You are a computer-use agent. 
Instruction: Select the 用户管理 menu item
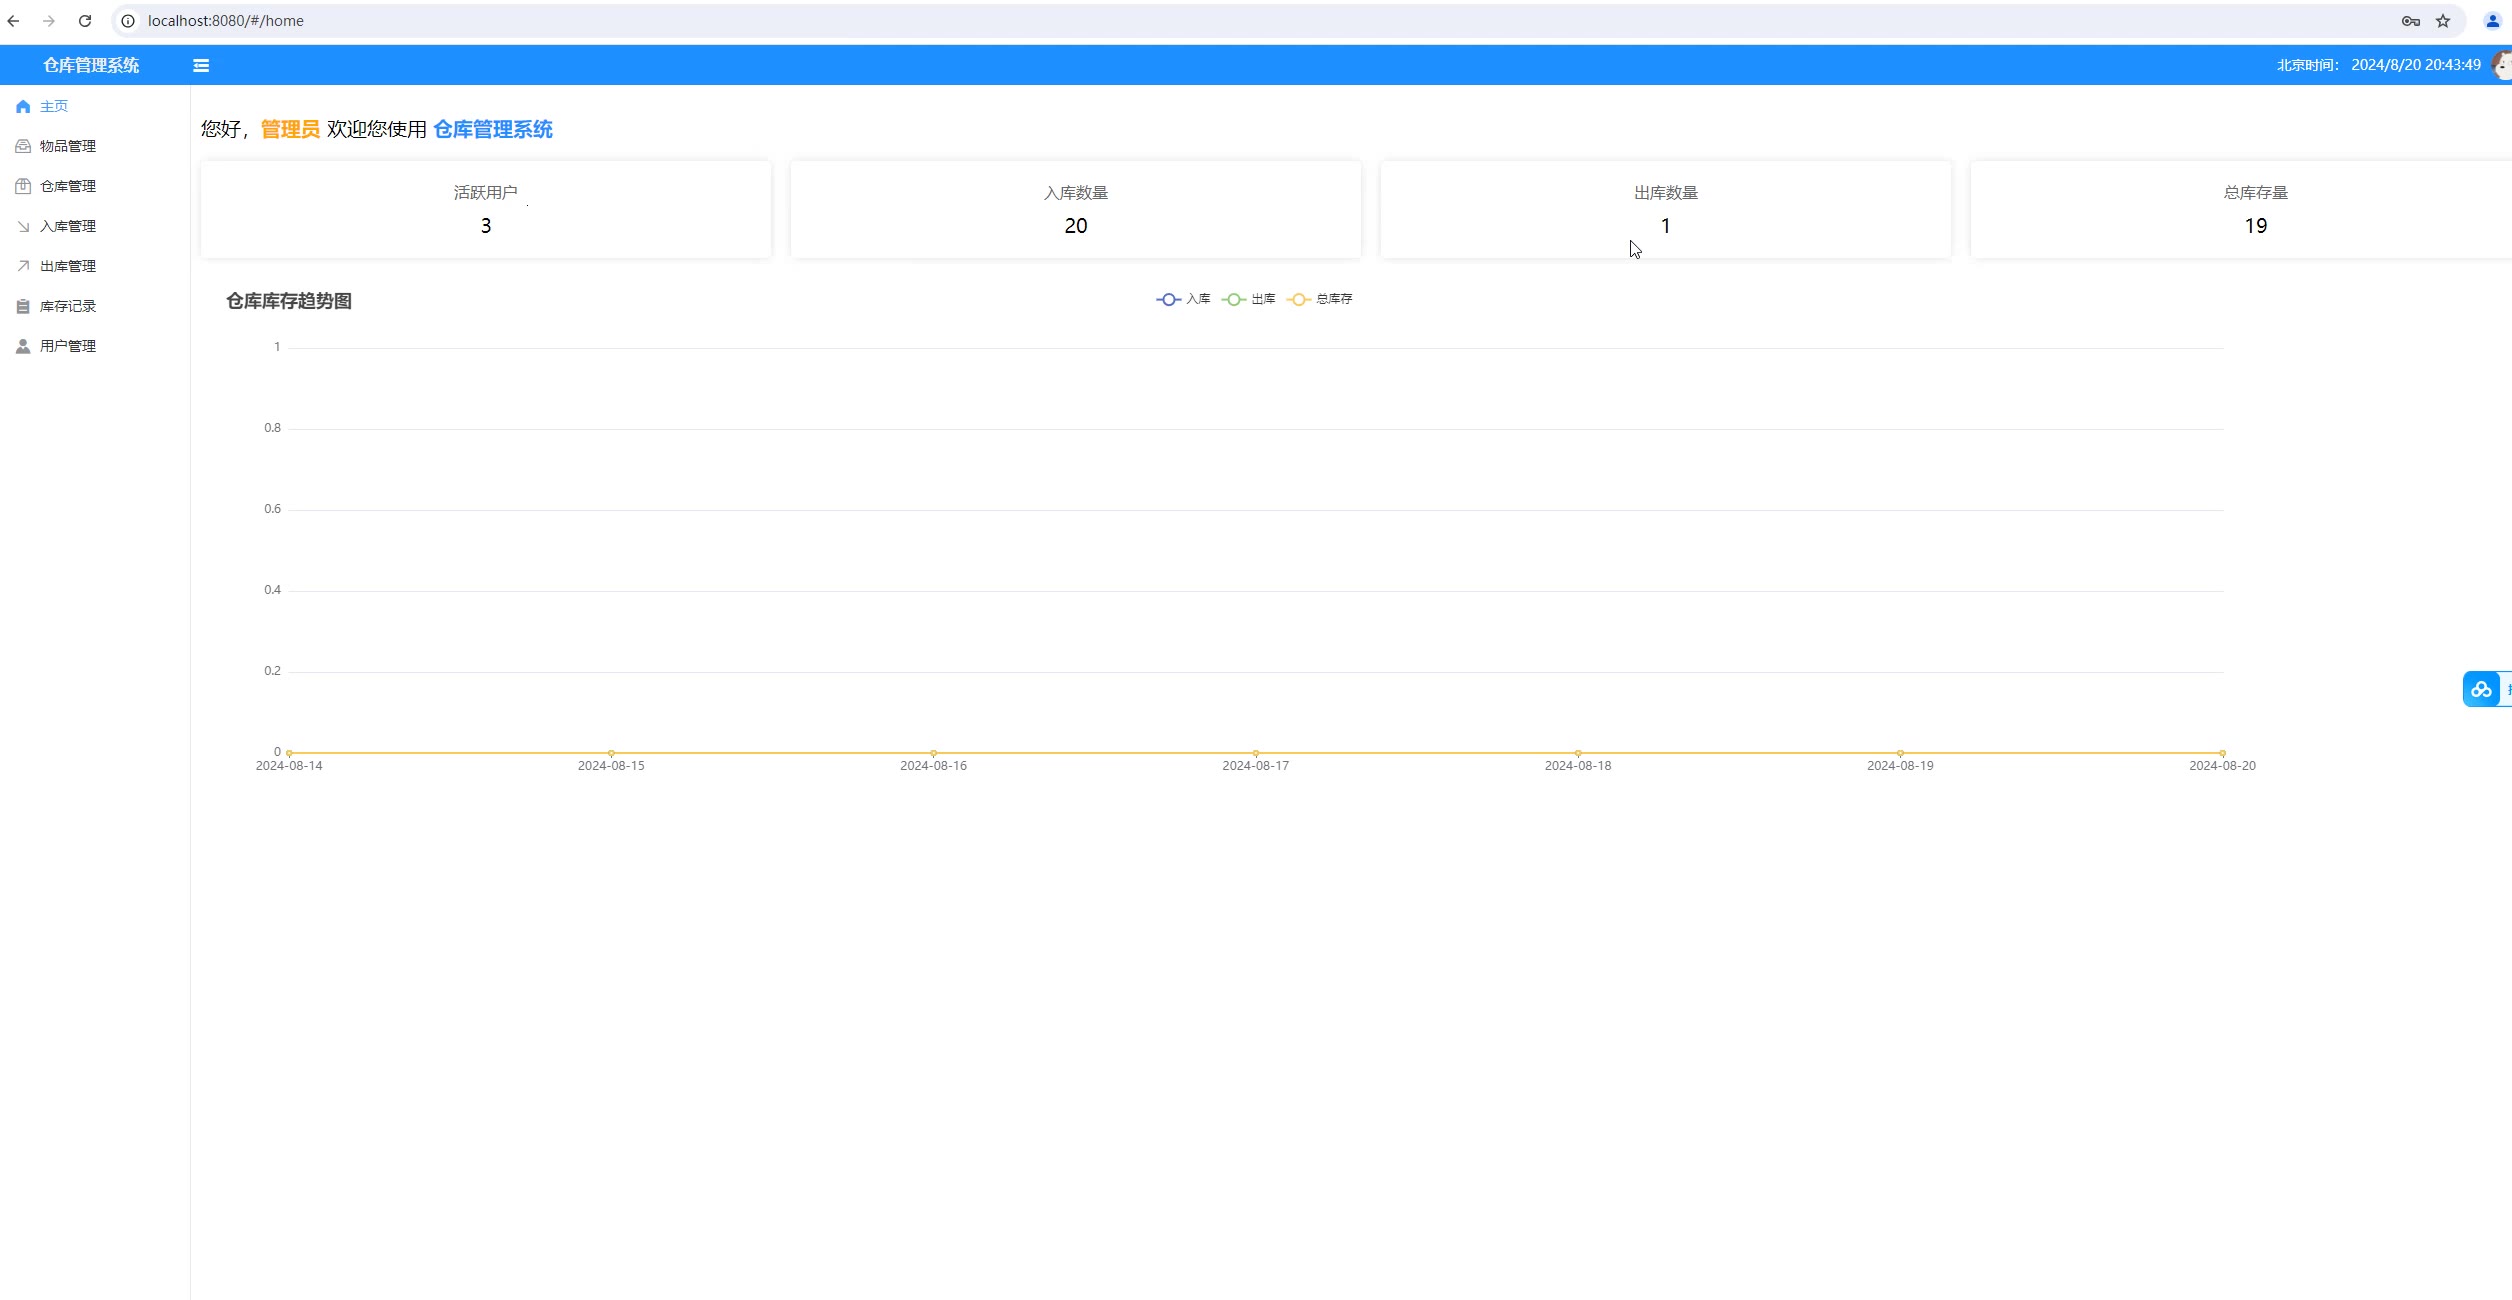pyautogui.click(x=68, y=346)
